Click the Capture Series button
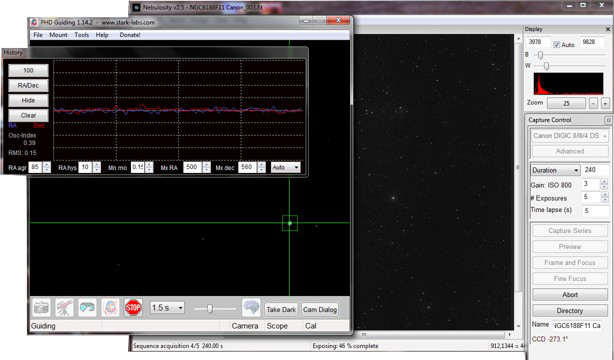 tap(570, 231)
